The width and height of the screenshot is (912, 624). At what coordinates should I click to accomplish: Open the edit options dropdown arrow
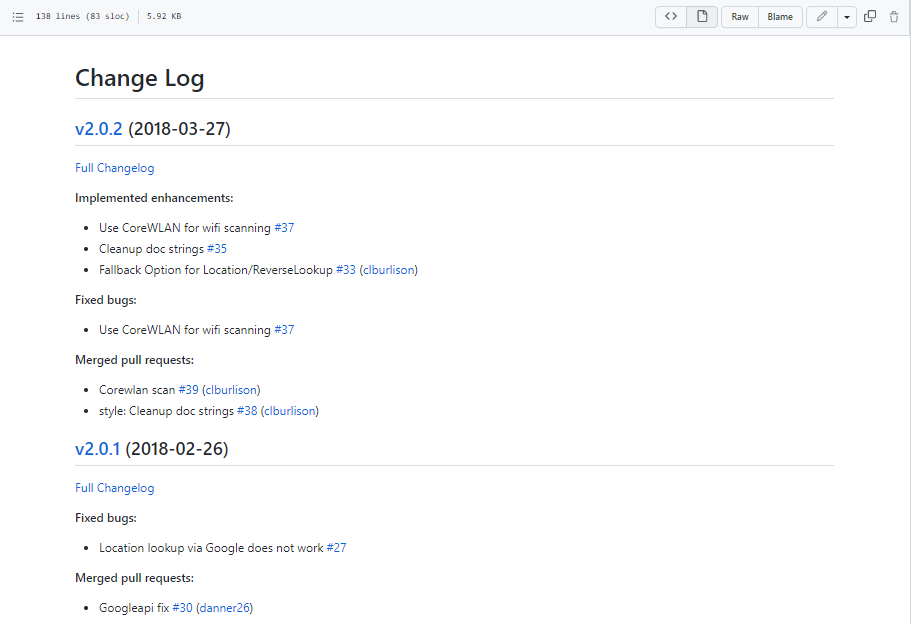(846, 17)
